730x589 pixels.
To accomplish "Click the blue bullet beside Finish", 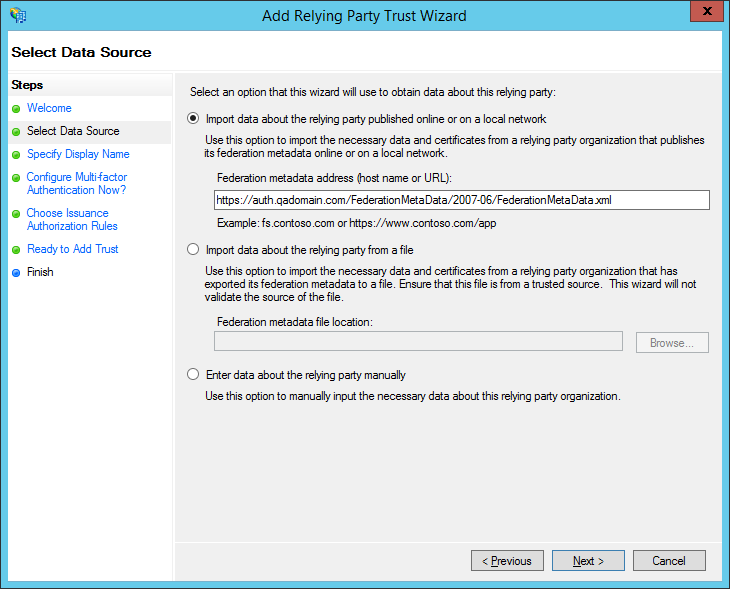I will point(16,273).
